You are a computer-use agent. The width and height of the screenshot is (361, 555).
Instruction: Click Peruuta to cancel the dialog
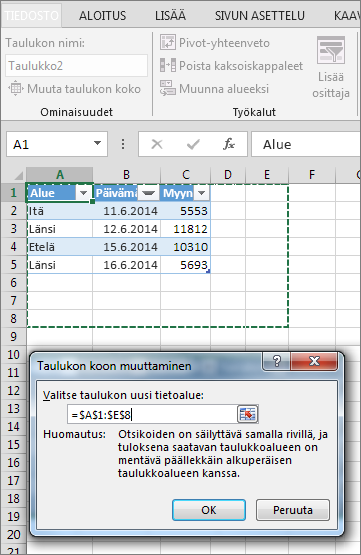293,510
